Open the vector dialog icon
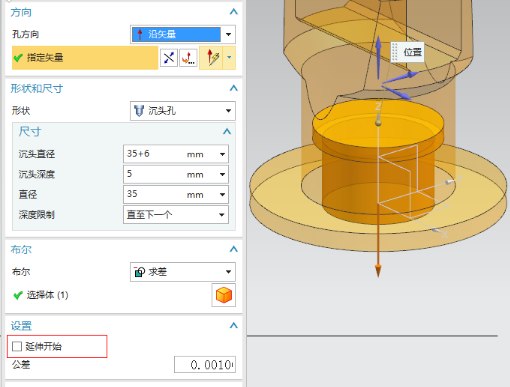Image resolution: width=510 pixels, height=387 pixels. point(188,58)
